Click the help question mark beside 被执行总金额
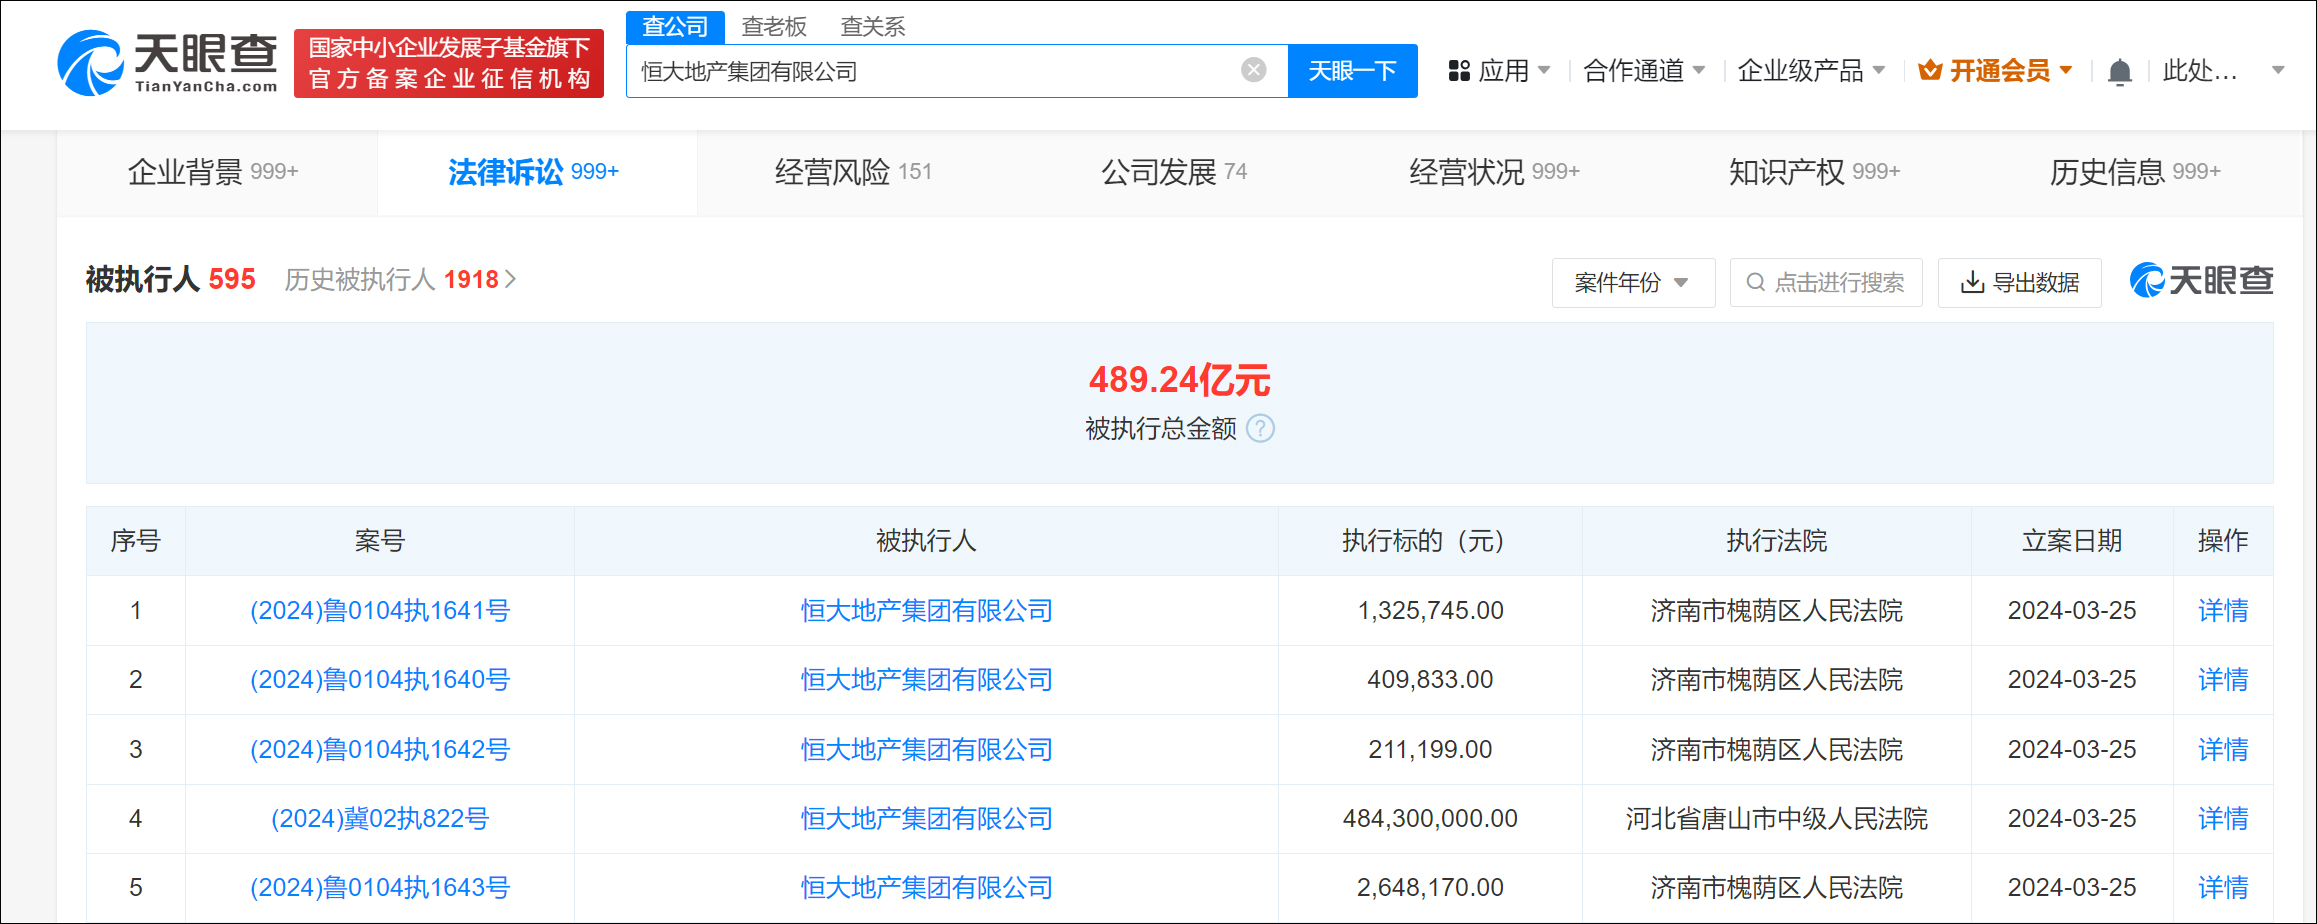This screenshot has width=2317, height=924. (1261, 429)
